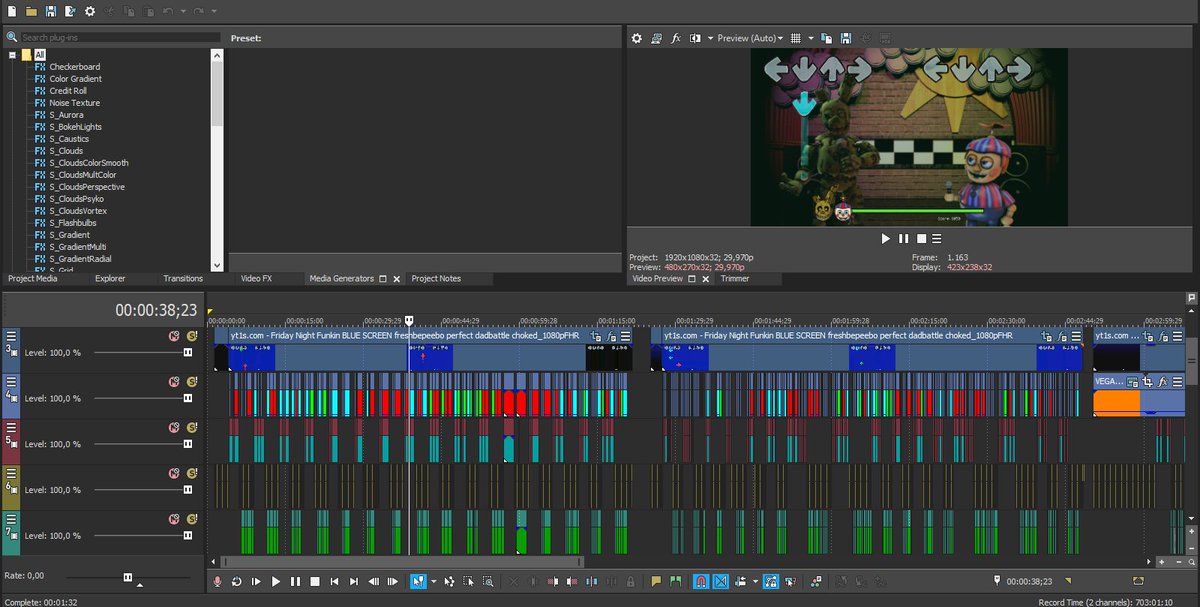Switch to the Transitions tab
Screen dimensions: 1200x607
[x=183, y=278]
